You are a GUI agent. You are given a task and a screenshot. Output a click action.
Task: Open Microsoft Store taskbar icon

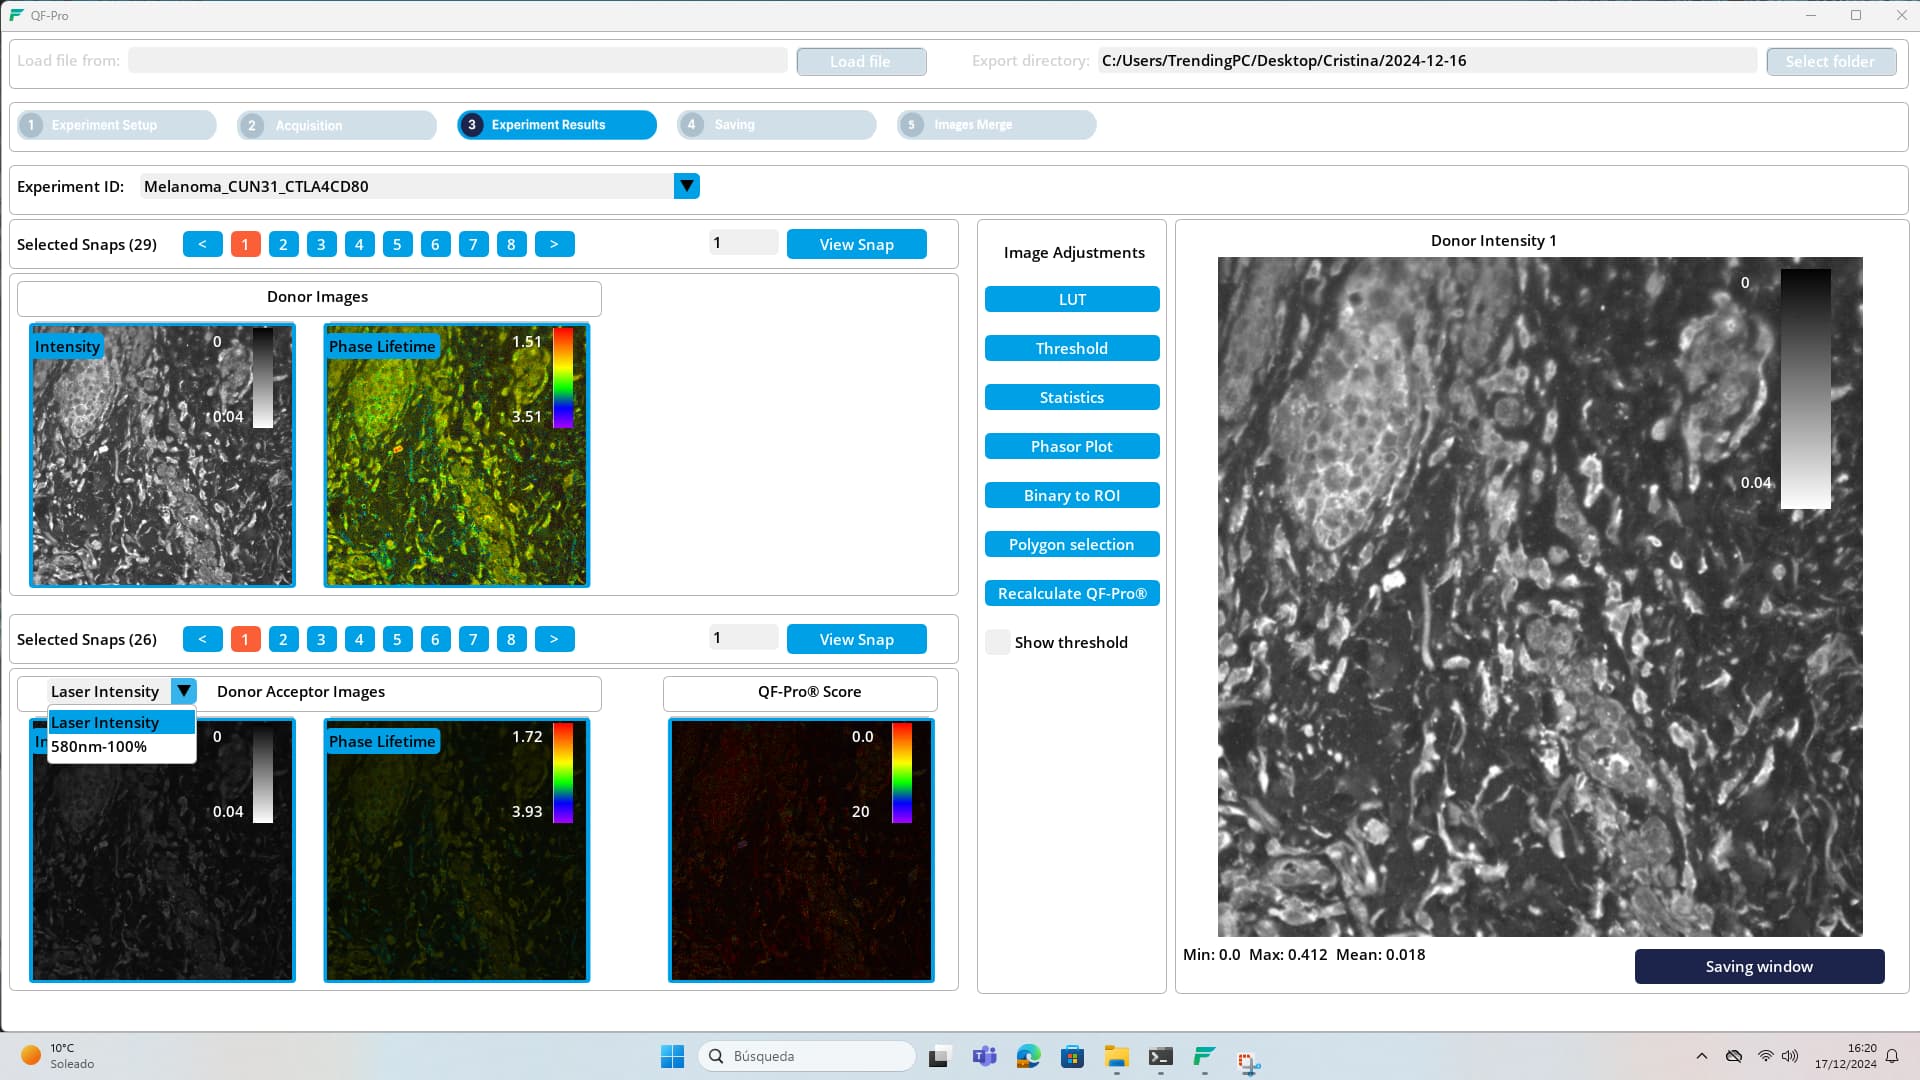point(1072,1056)
